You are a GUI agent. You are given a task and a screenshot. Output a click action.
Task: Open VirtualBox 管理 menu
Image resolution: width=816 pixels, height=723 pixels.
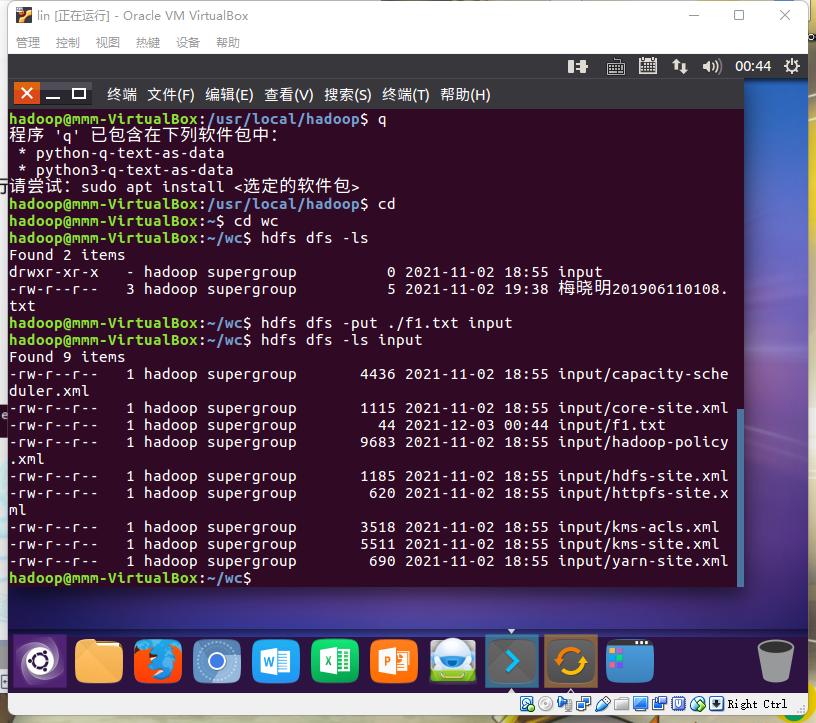pos(28,43)
